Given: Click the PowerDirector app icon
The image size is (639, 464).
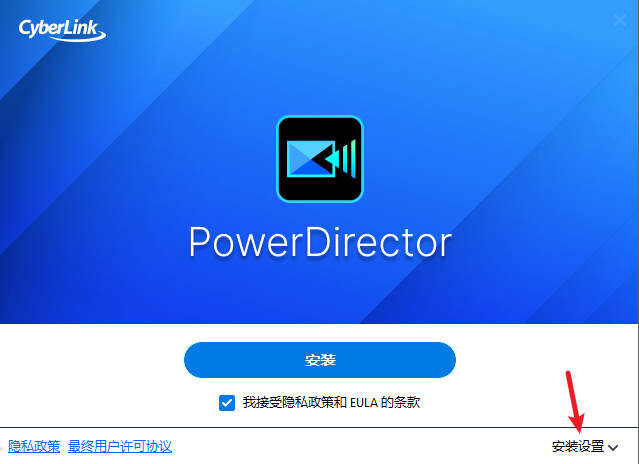Looking at the screenshot, I should [x=320, y=159].
